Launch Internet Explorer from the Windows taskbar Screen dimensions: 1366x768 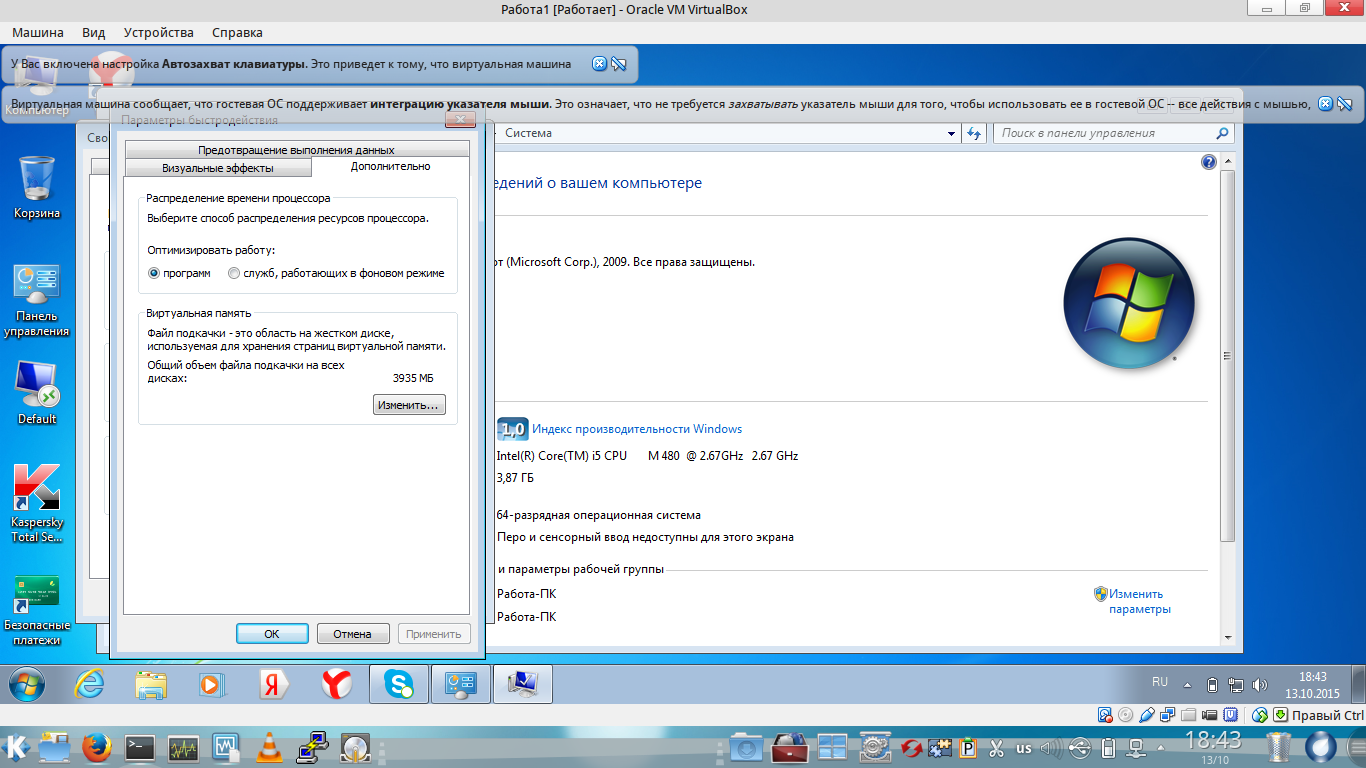click(x=90, y=684)
